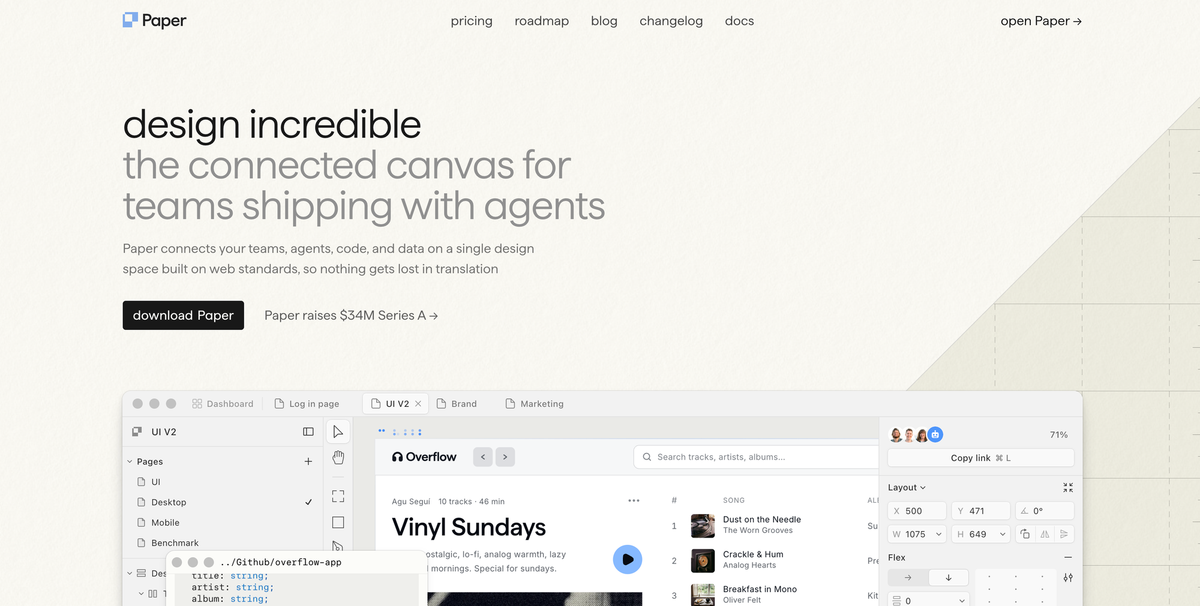
Task: Click the Paper logo in the header
Action: coord(154,20)
